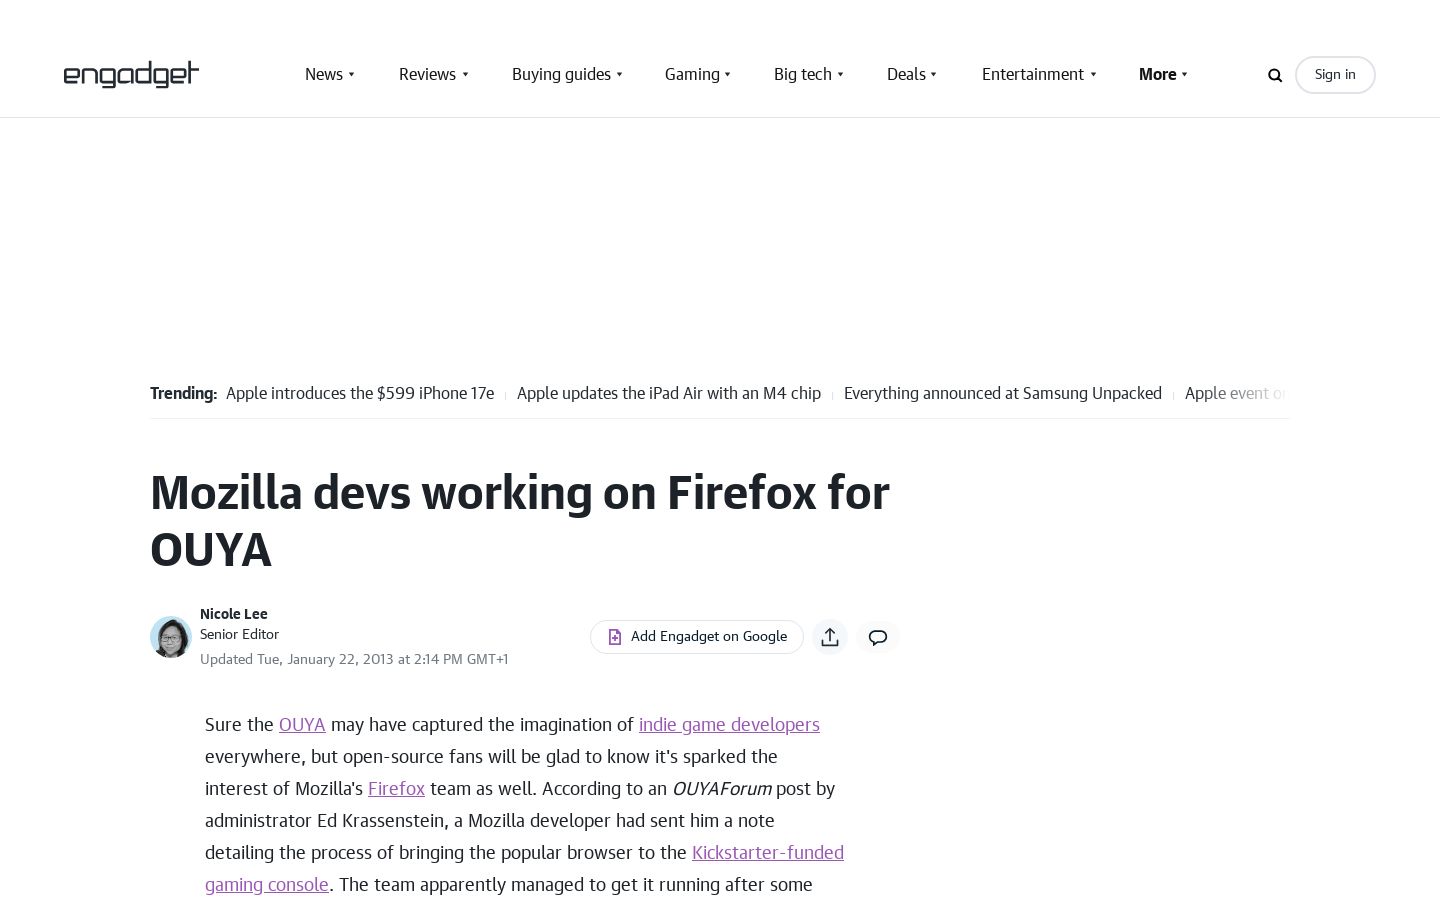
Task: Follow the Kickstarter-funded link in the article
Action: 768,852
